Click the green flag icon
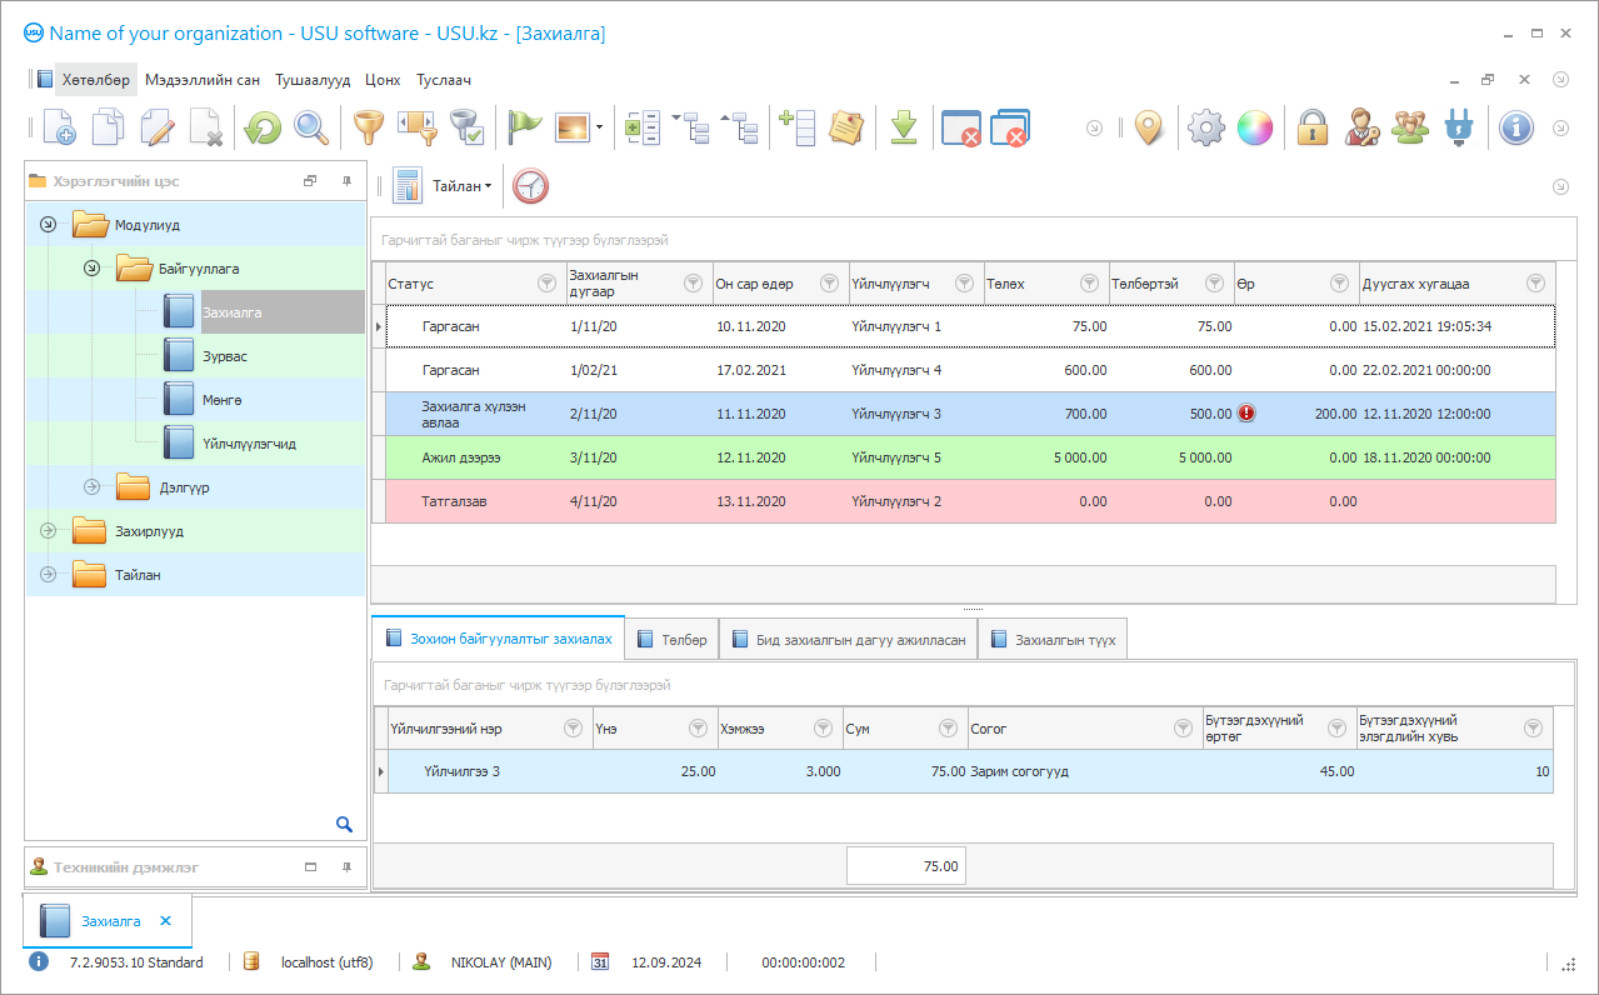Image resolution: width=1599 pixels, height=995 pixels. [524, 128]
